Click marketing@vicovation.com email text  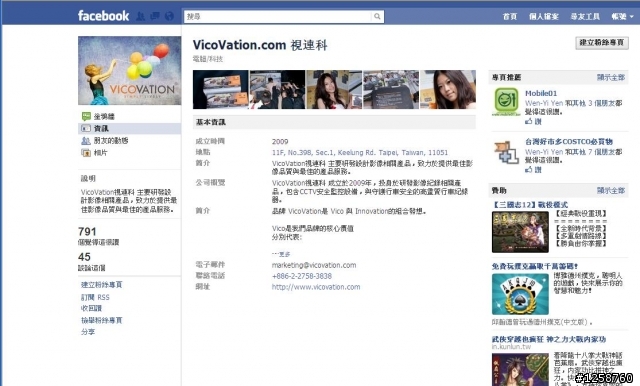[x=314, y=265]
